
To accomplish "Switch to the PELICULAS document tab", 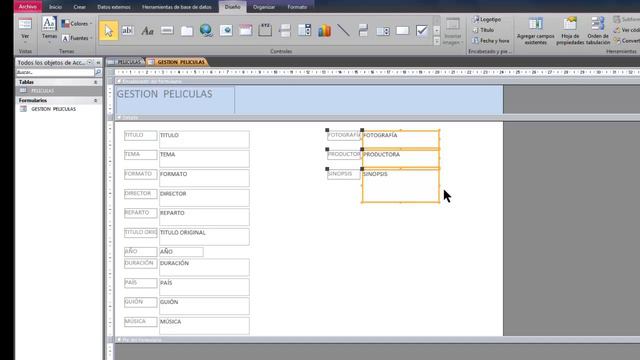I will coord(125,62).
